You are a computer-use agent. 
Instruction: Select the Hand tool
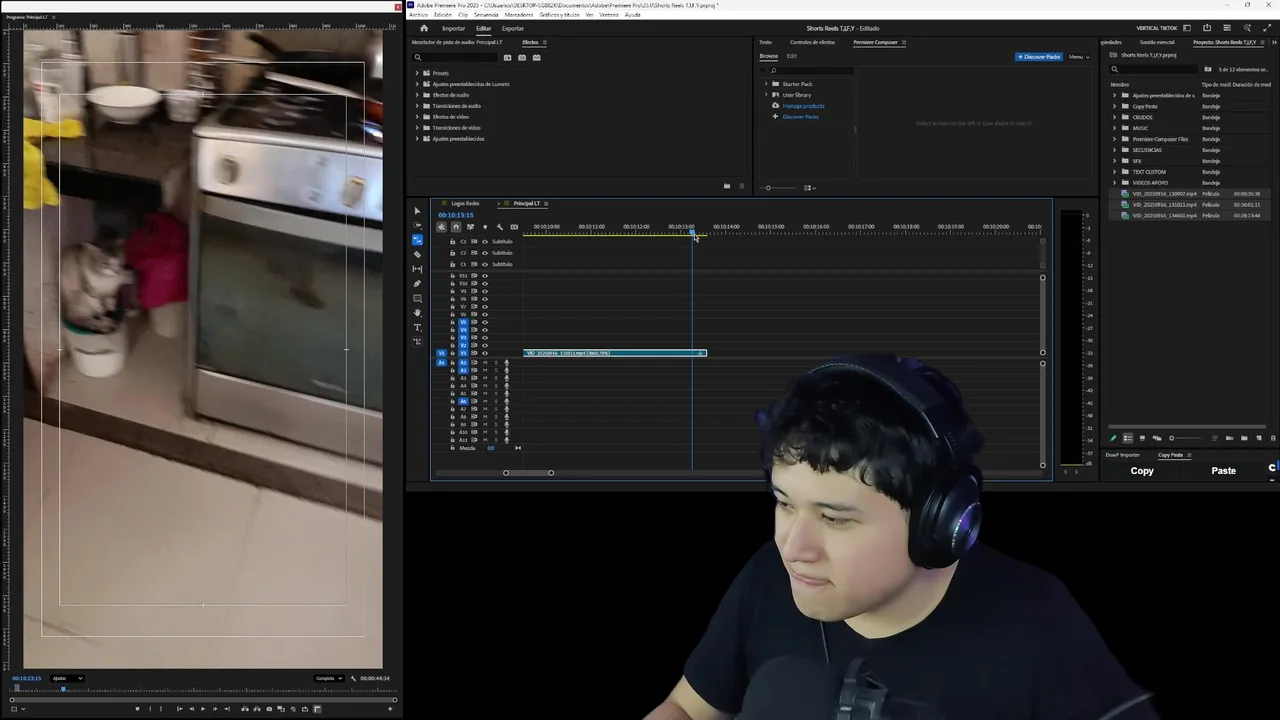tap(418, 313)
